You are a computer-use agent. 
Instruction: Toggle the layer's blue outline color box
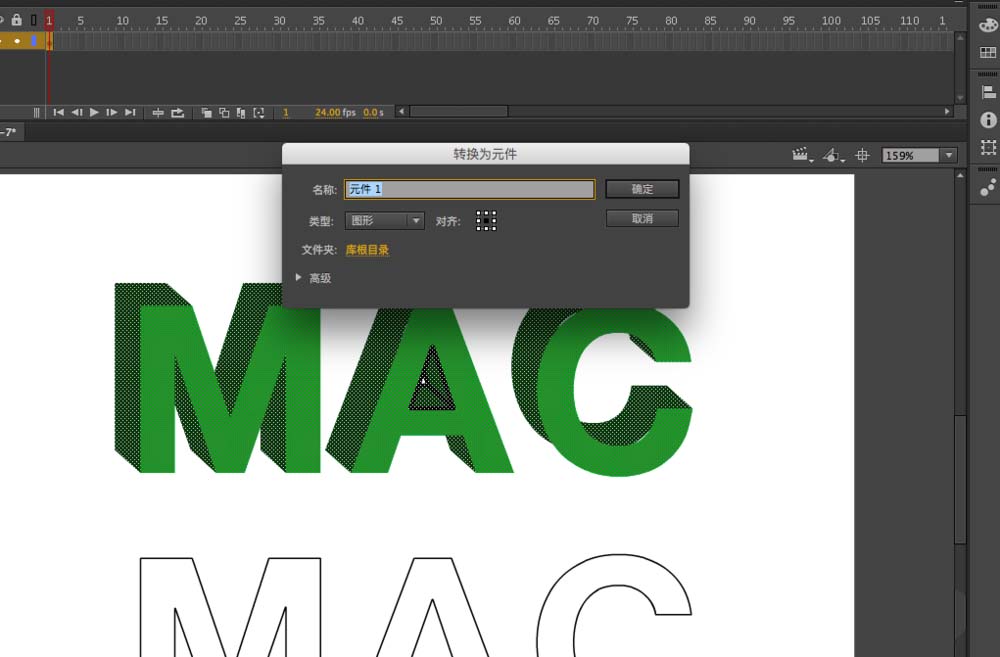coord(34,41)
